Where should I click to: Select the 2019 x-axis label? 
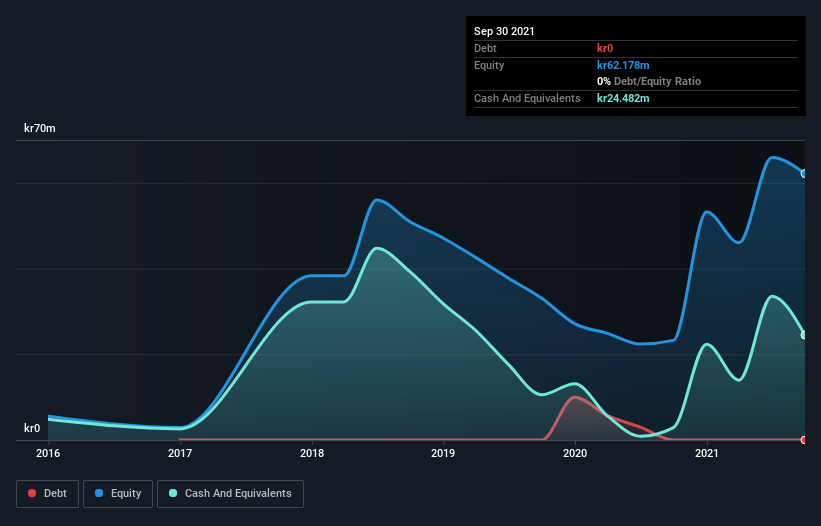(443, 453)
